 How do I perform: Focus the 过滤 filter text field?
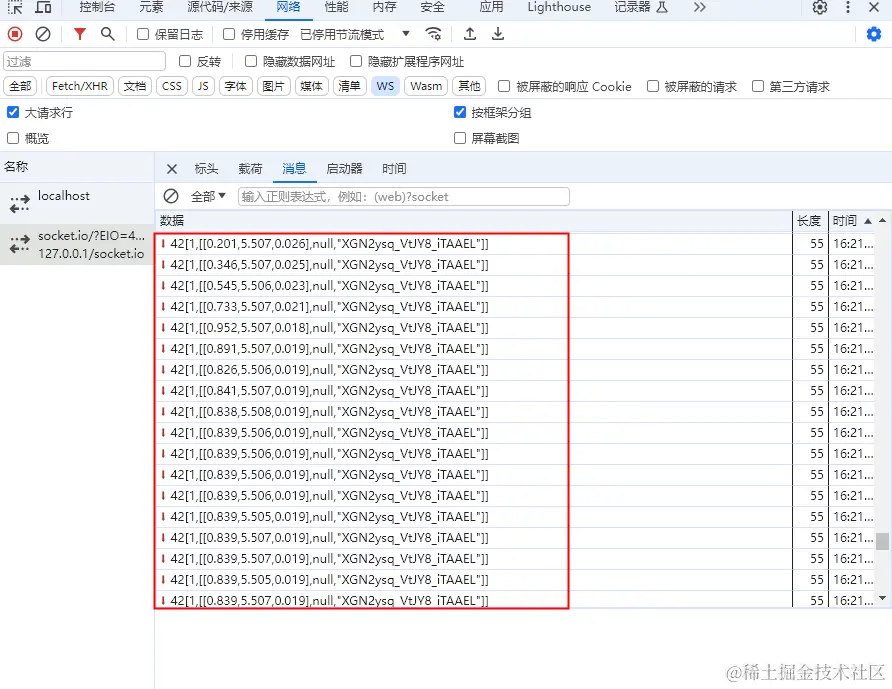[84, 61]
